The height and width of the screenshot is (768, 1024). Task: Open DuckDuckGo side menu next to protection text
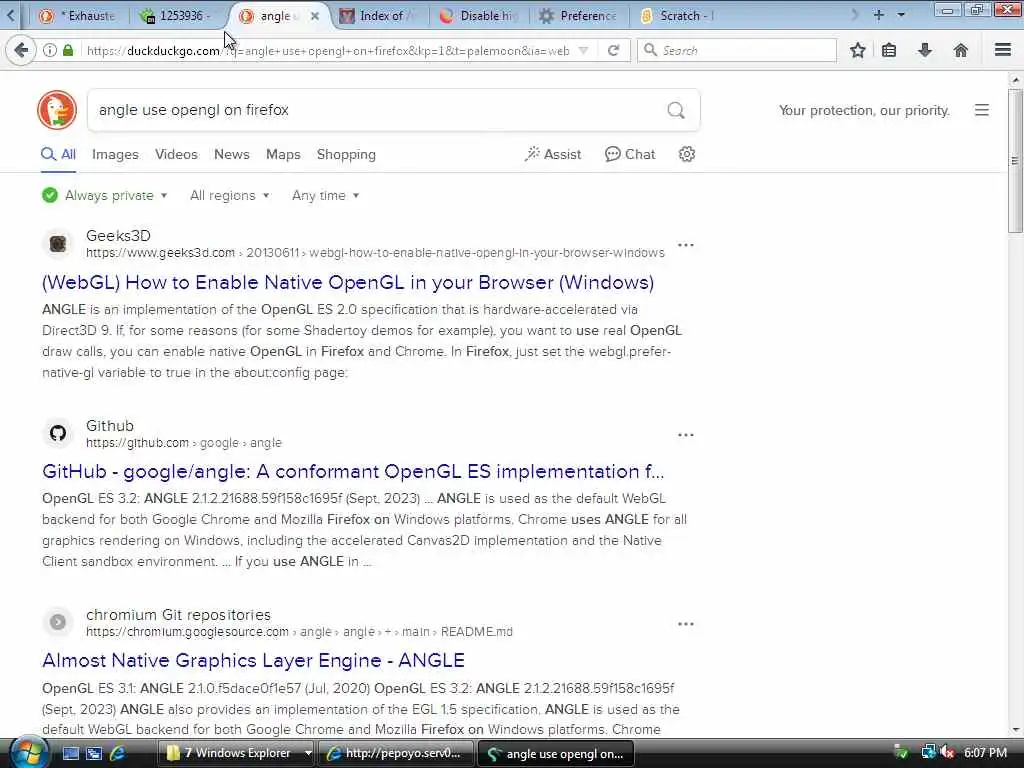(x=982, y=110)
